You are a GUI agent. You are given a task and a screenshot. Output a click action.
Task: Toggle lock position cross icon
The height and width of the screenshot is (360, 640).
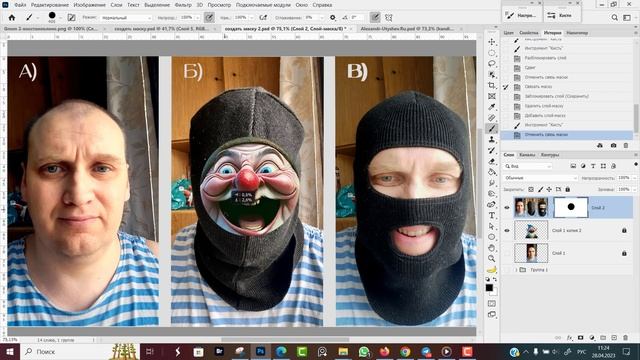549,189
